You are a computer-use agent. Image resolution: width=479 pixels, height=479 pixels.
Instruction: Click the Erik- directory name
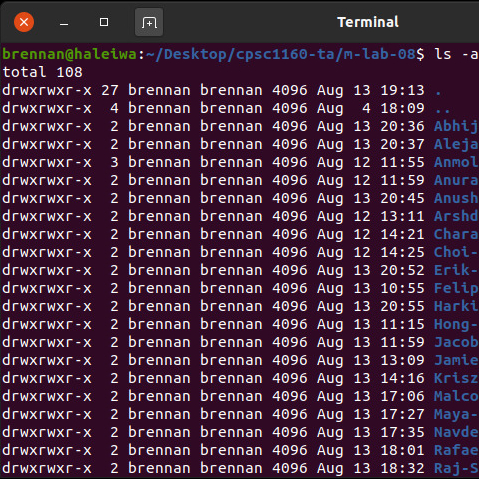pos(456,270)
